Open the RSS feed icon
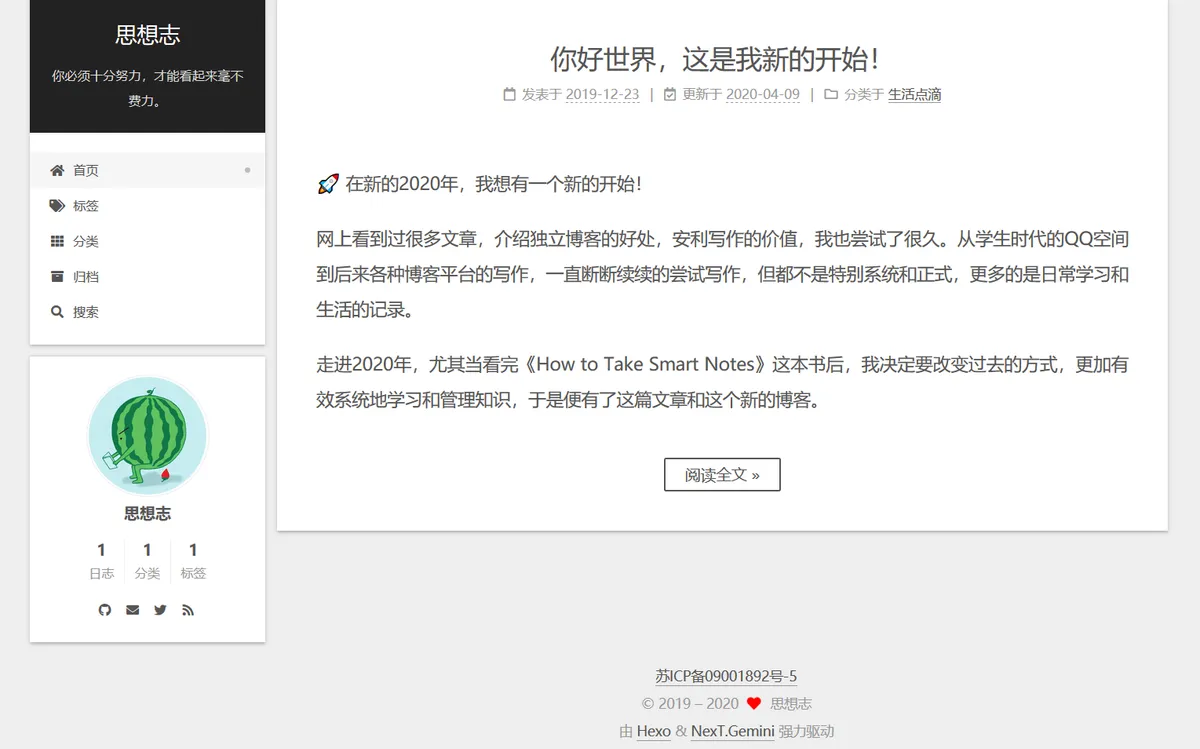Viewport: 1200px width, 749px height. [188, 610]
